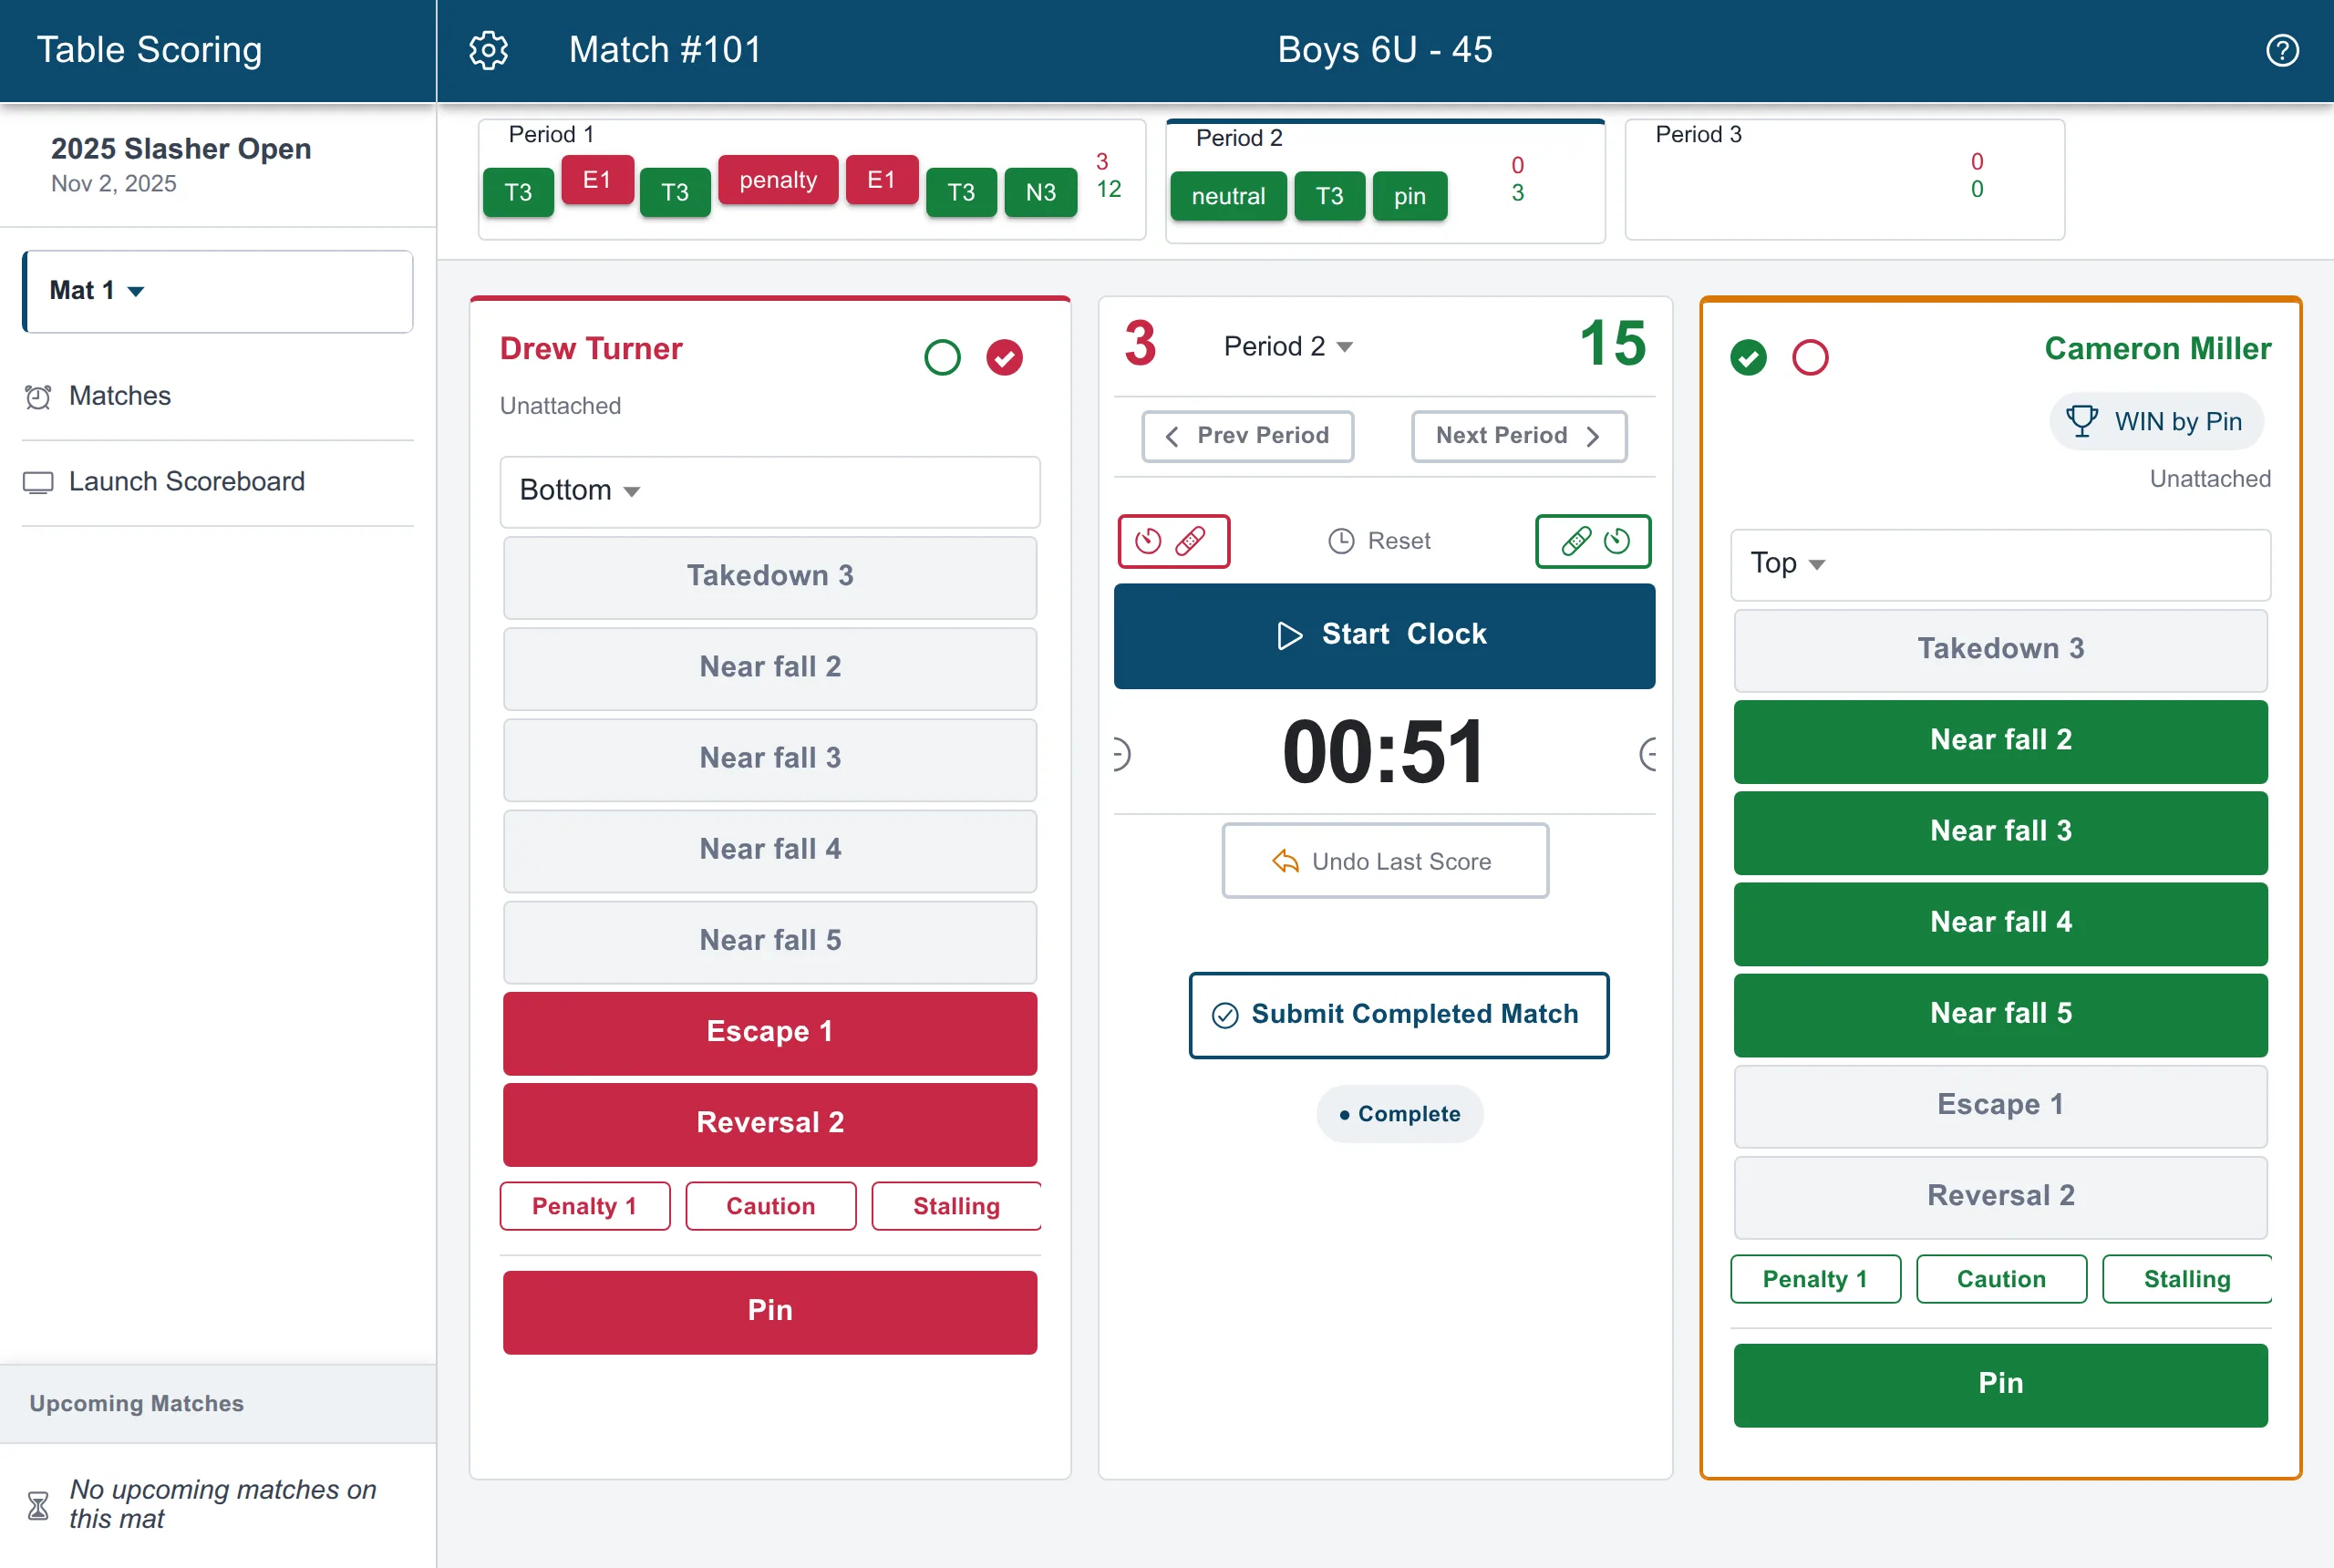Select the N3 chip in Period 1

(x=1040, y=192)
